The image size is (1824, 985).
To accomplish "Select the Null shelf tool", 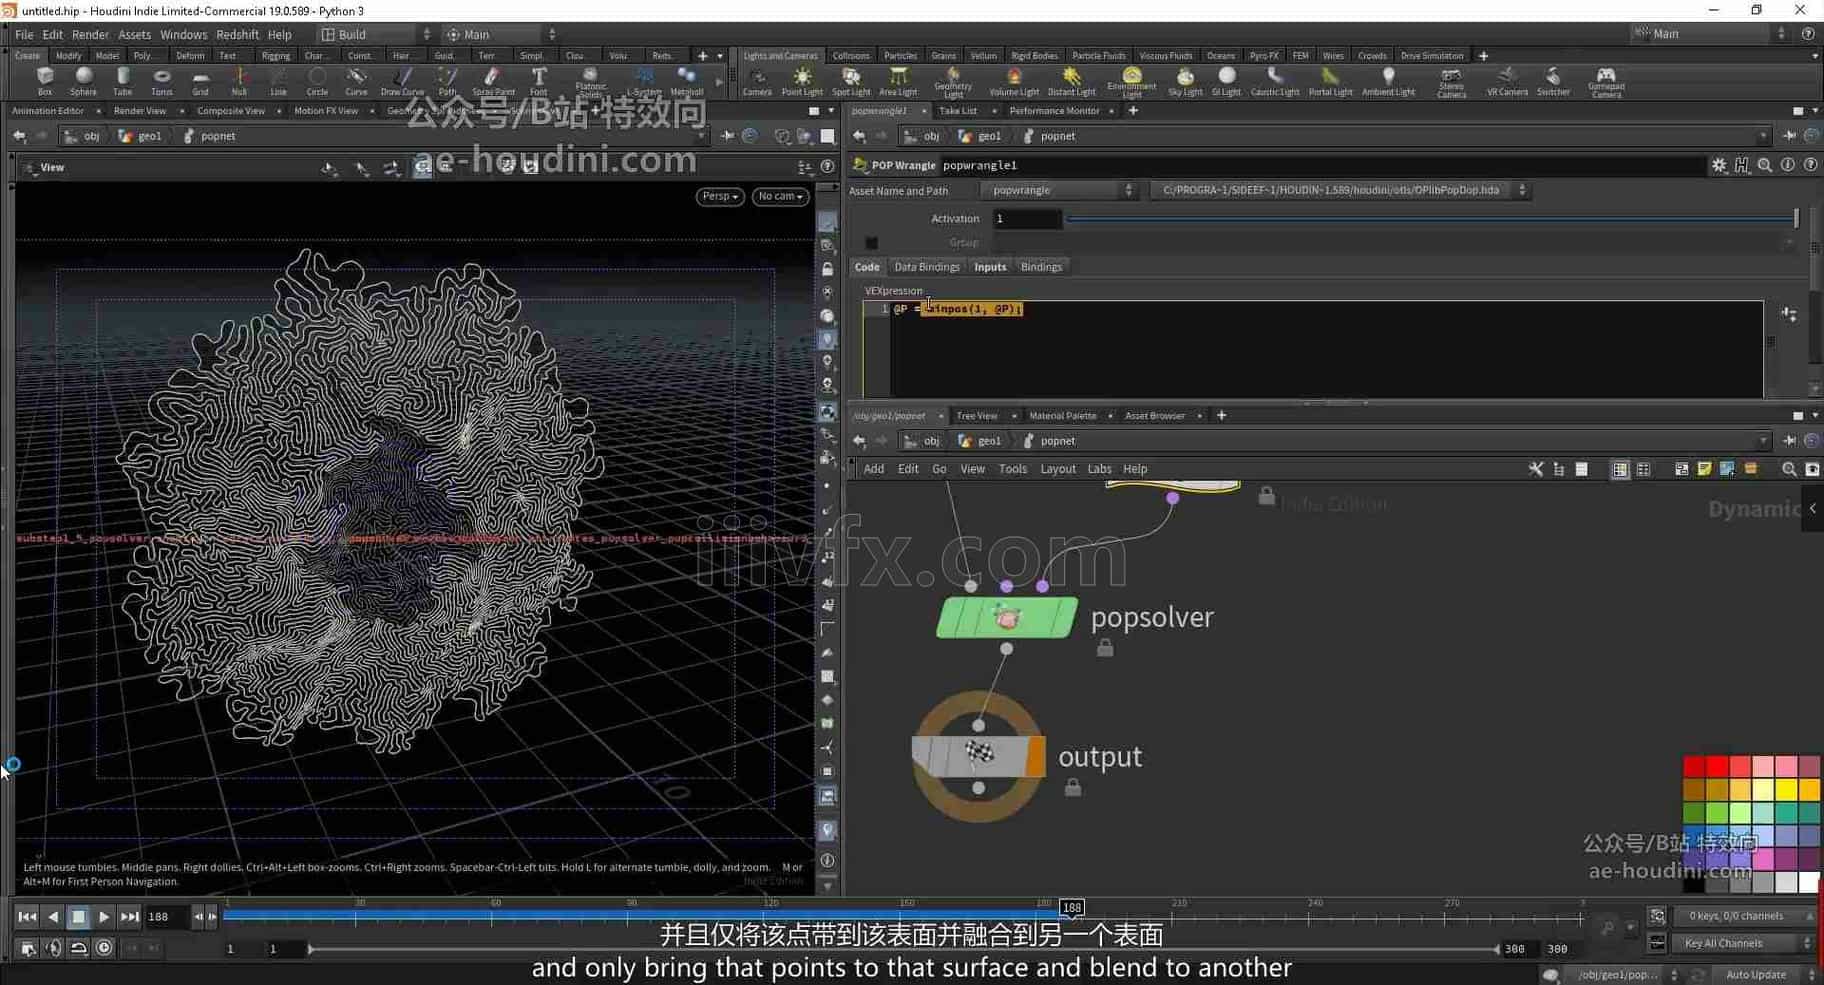I will click(239, 81).
